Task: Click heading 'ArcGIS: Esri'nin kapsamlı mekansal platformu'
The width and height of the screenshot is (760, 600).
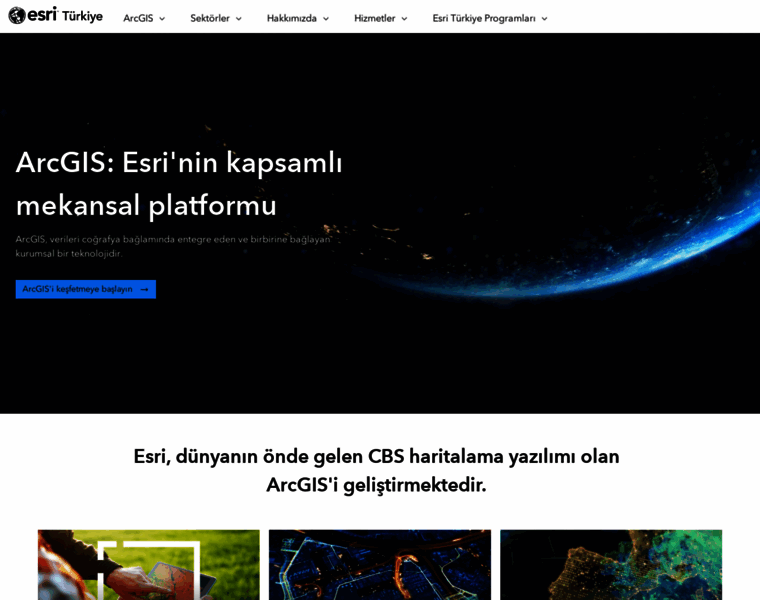Action: coord(179,184)
